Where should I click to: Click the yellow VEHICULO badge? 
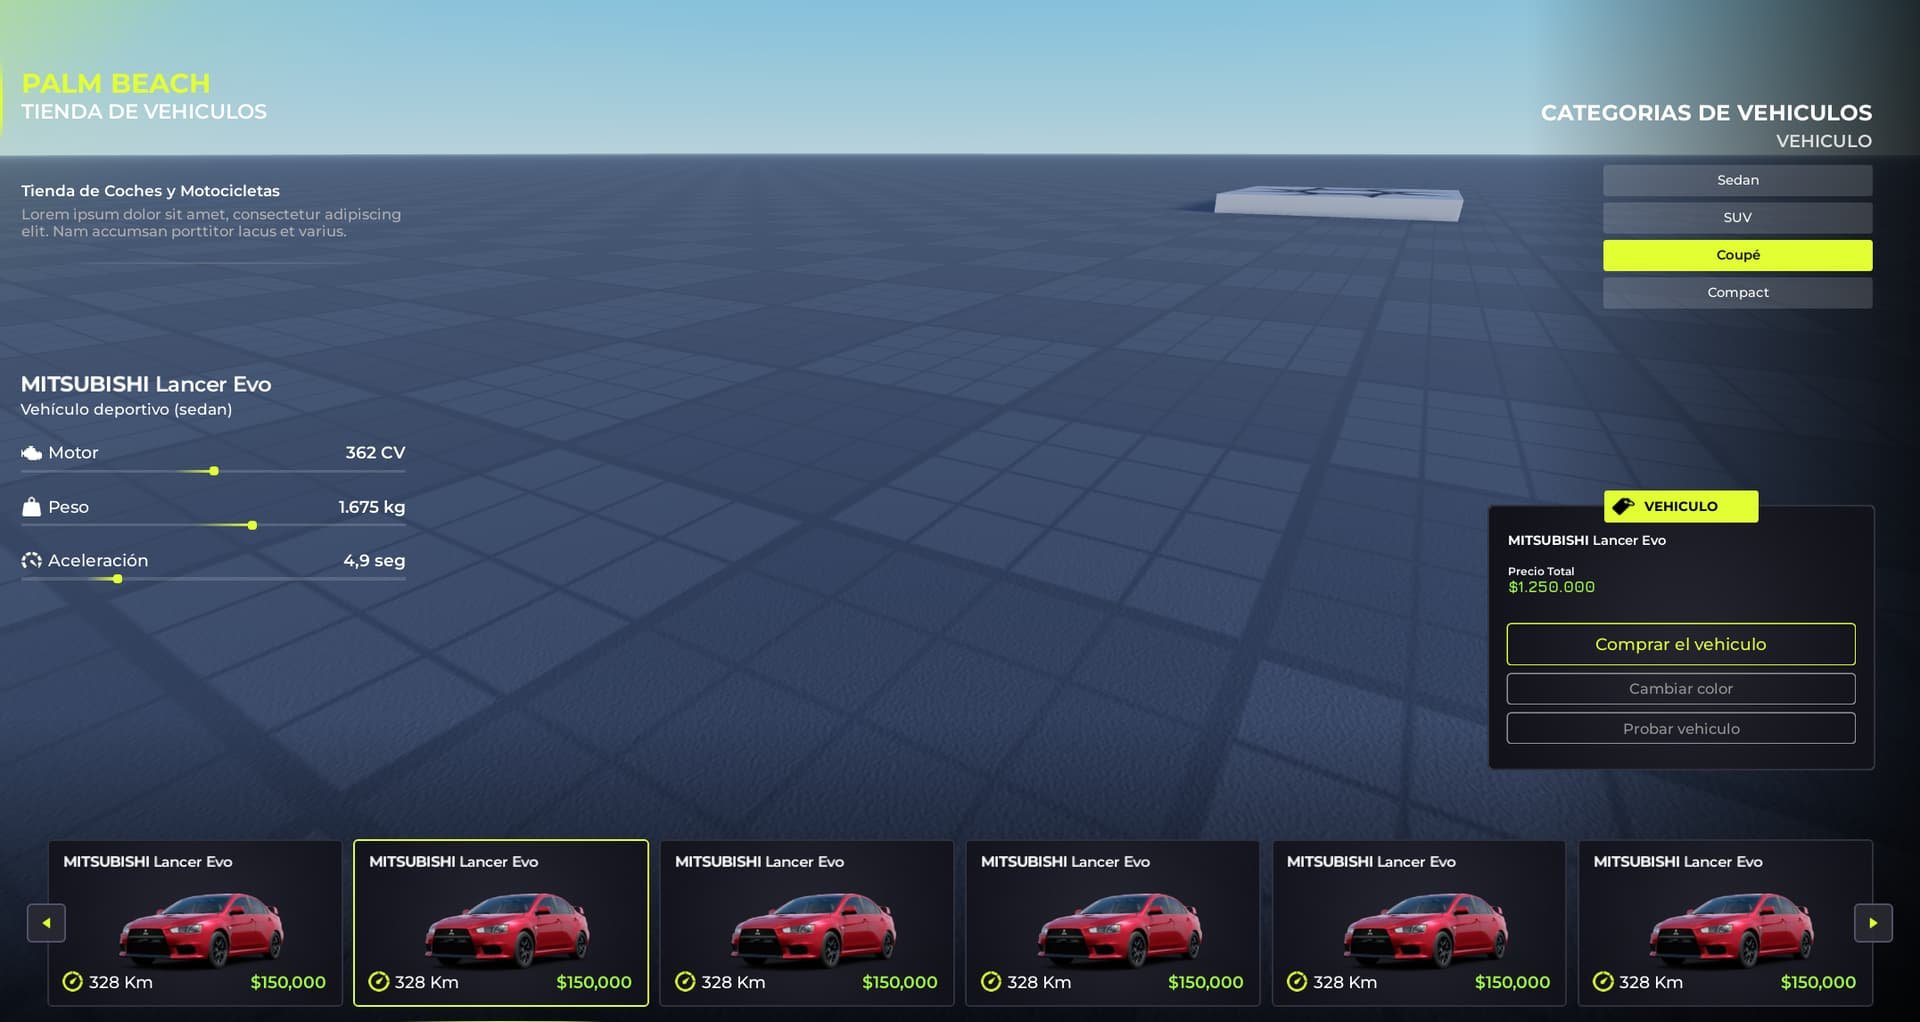pyautogui.click(x=1681, y=506)
